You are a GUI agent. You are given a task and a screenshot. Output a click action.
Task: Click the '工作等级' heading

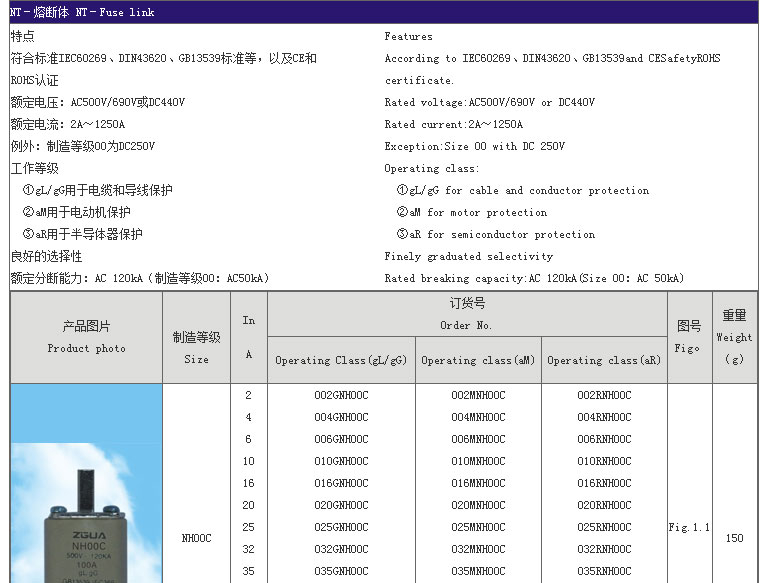[x=34, y=169]
